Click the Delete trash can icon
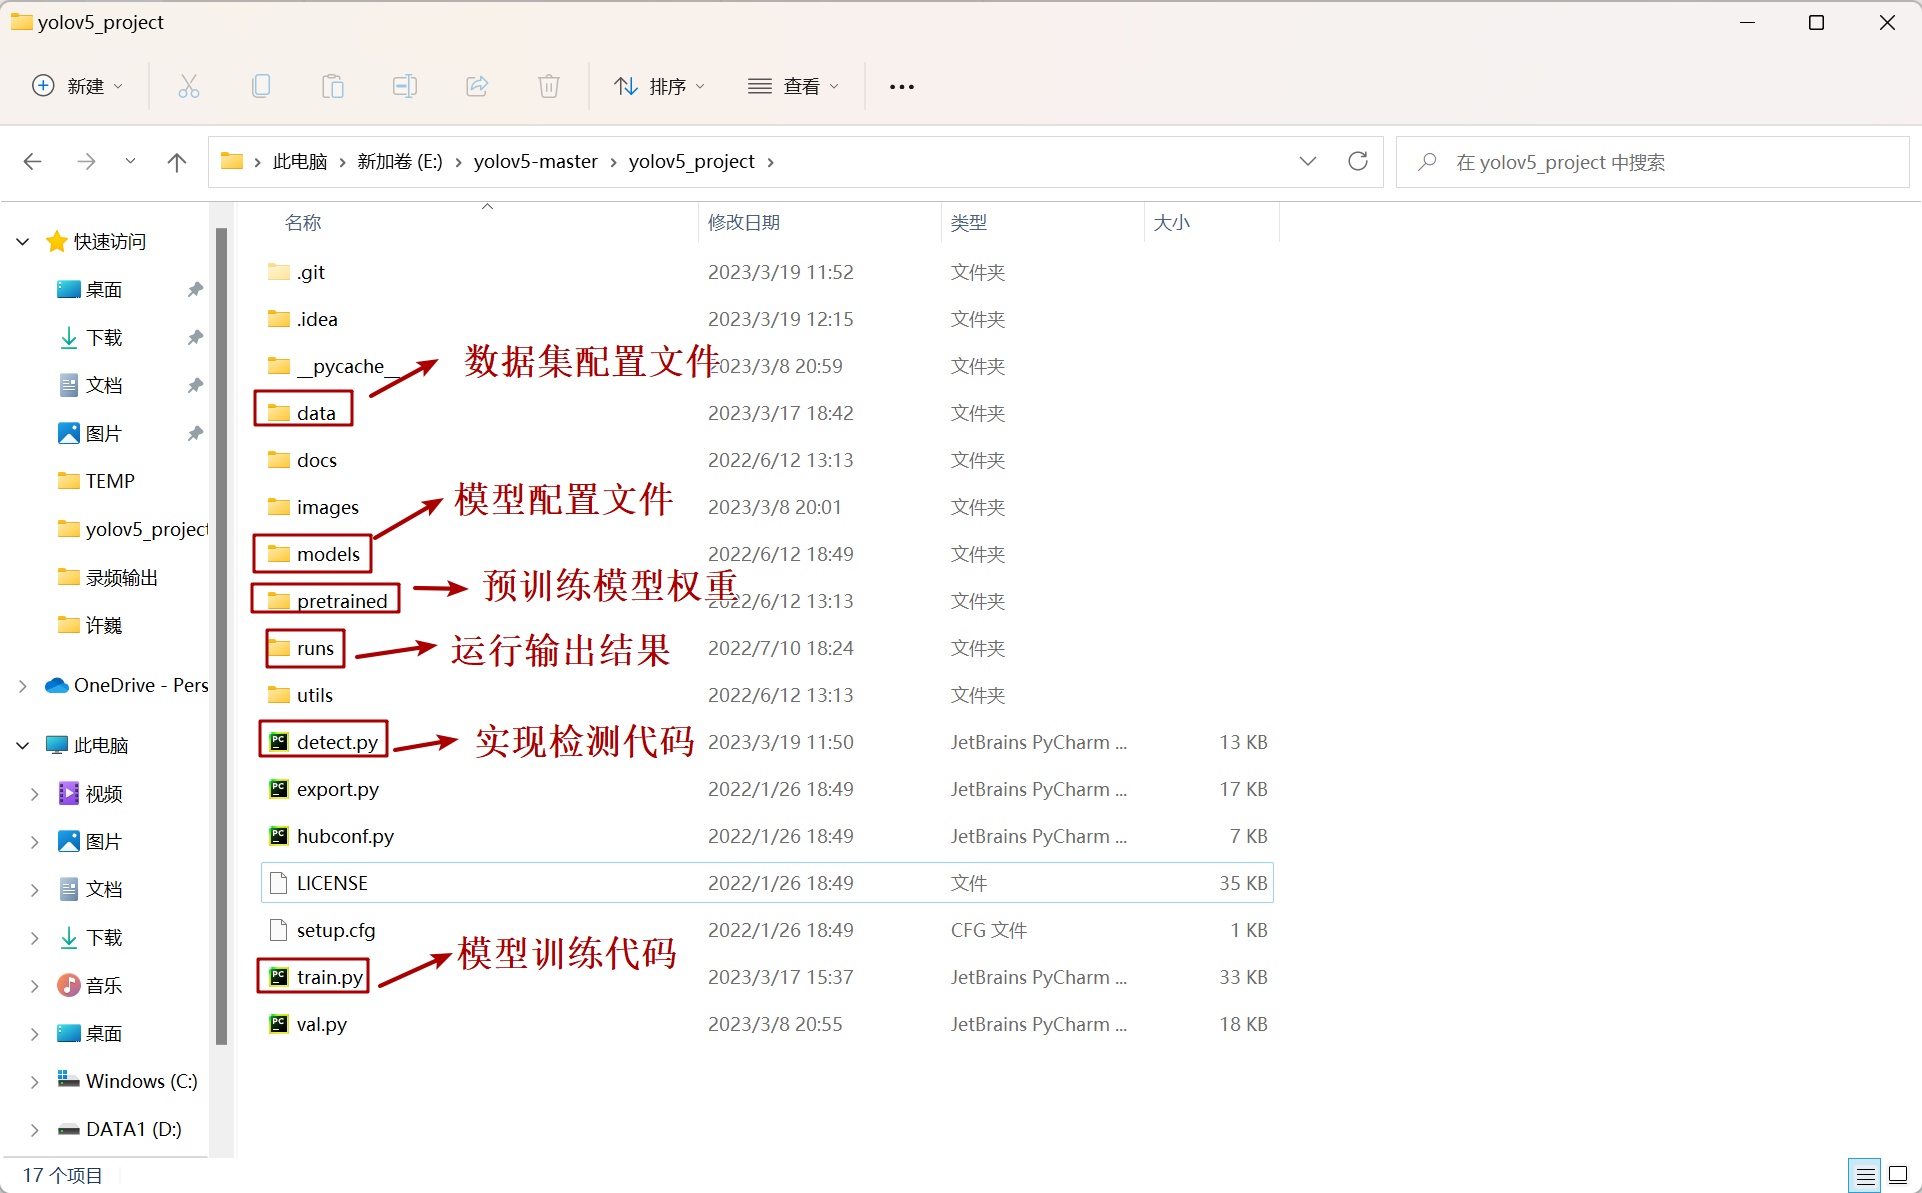The height and width of the screenshot is (1193, 1922). pos(549,86)
